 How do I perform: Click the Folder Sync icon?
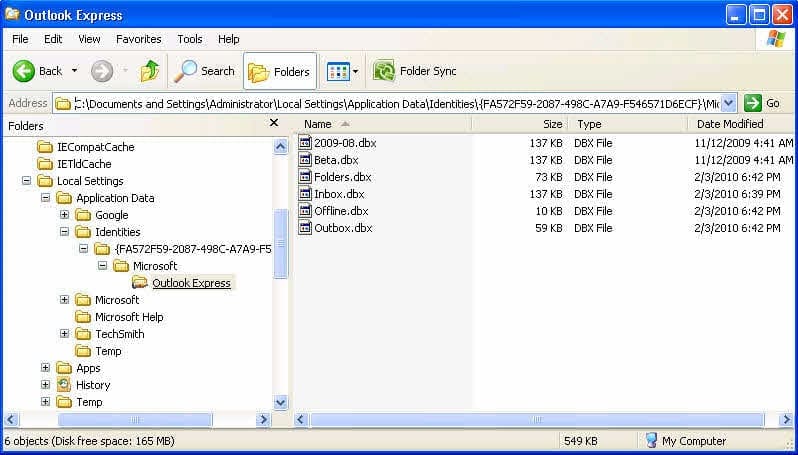click(x=384, y=71)
